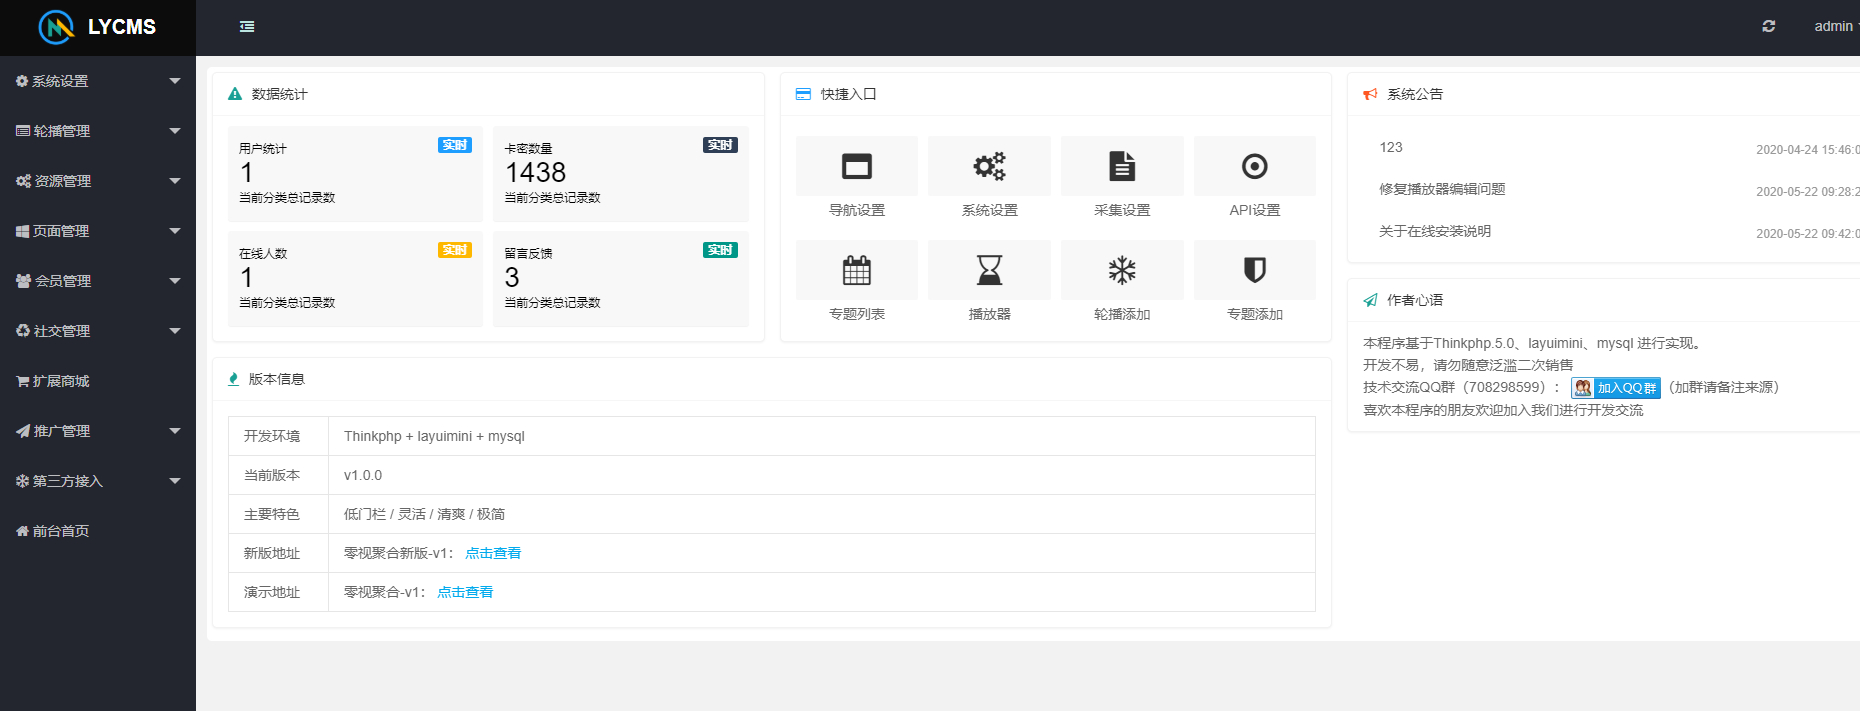Click the 播放器 hourglass icon

click(989, 270)
